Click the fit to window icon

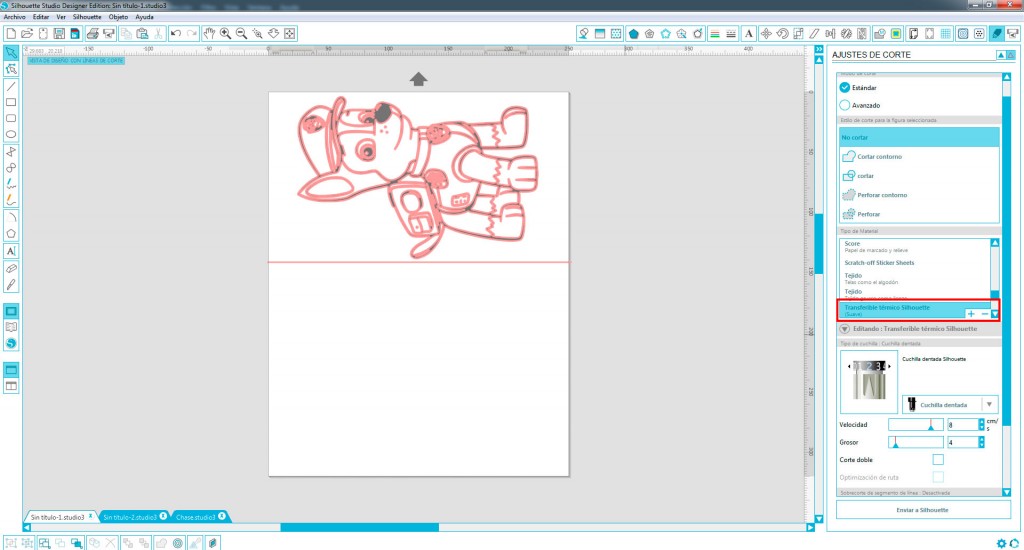point(289,33)
